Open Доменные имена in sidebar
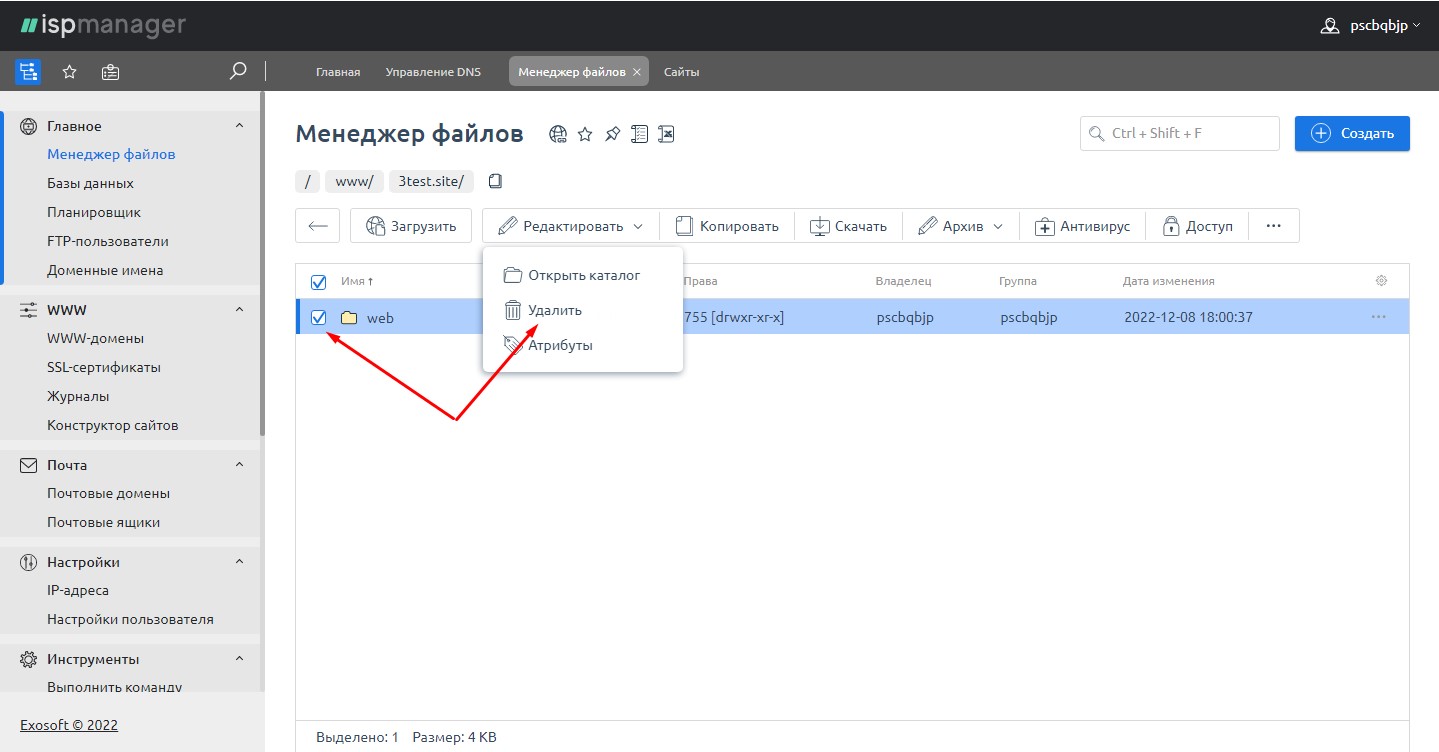Screen dimensions: 1439x752 (x=105, y=271)
